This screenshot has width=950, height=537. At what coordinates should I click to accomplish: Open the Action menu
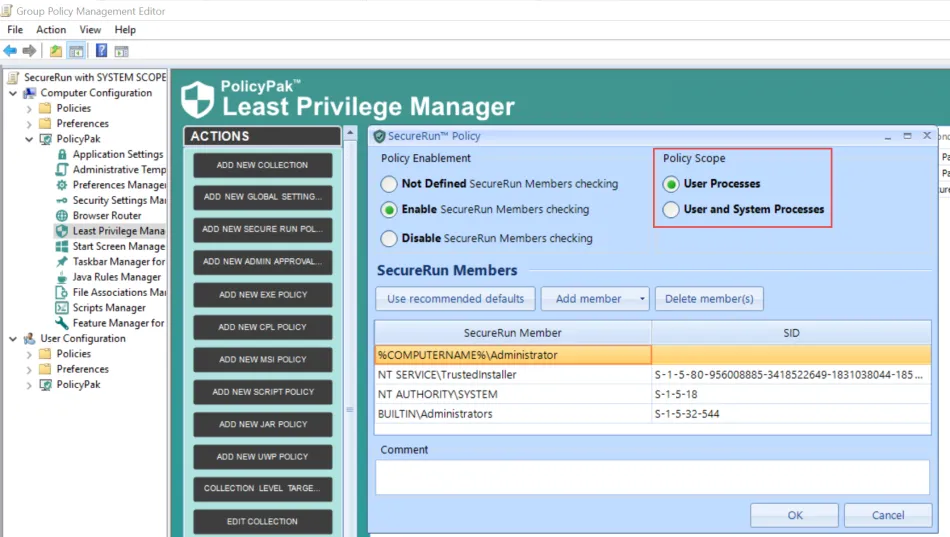click(x=51, y=30)
